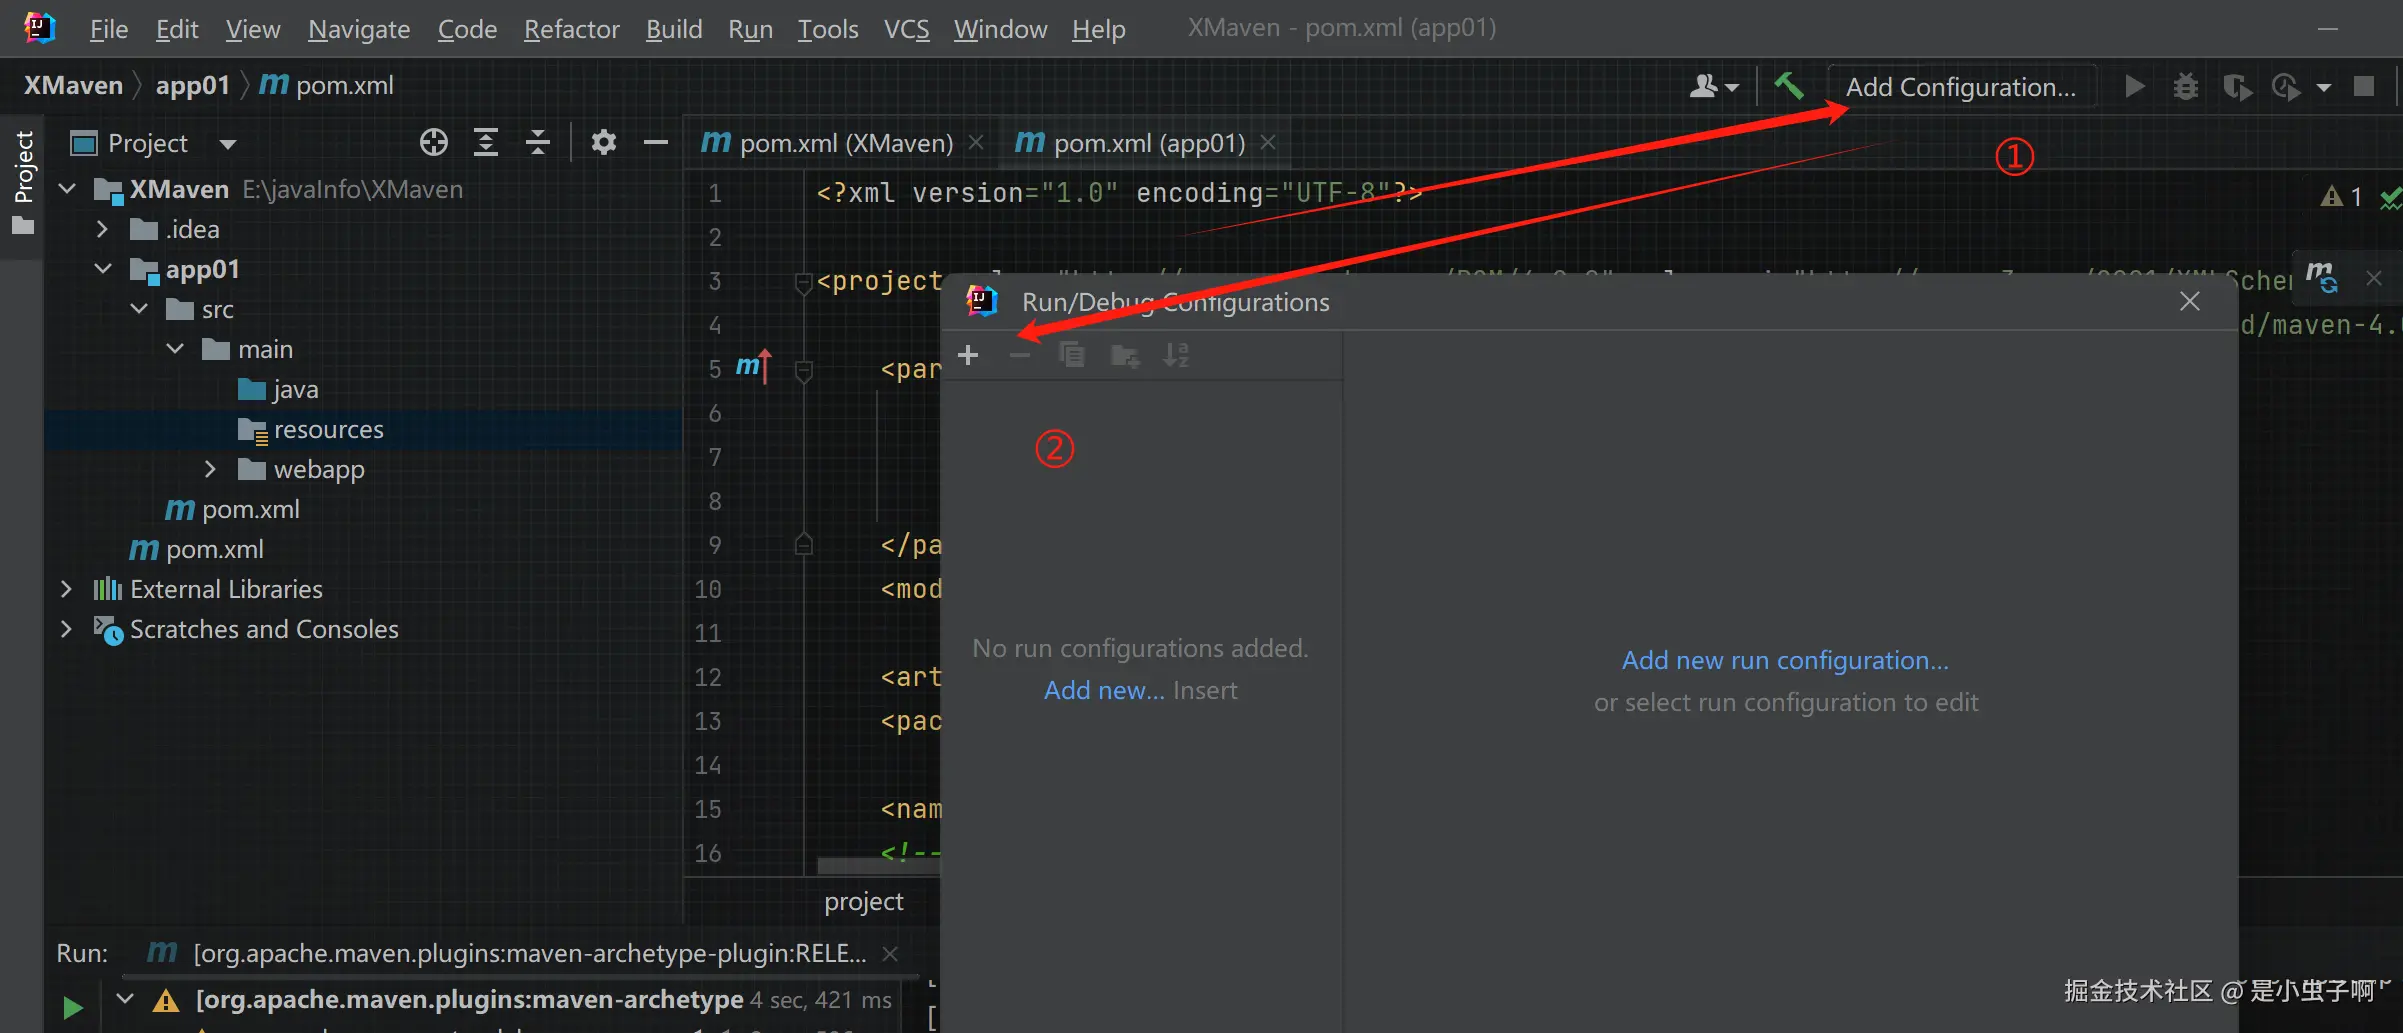Image resolution: width=2403 pixels, height=1033 pixels.
Task: Click app01 breadcrumb in navigation bar
Action: pos(192,85)
